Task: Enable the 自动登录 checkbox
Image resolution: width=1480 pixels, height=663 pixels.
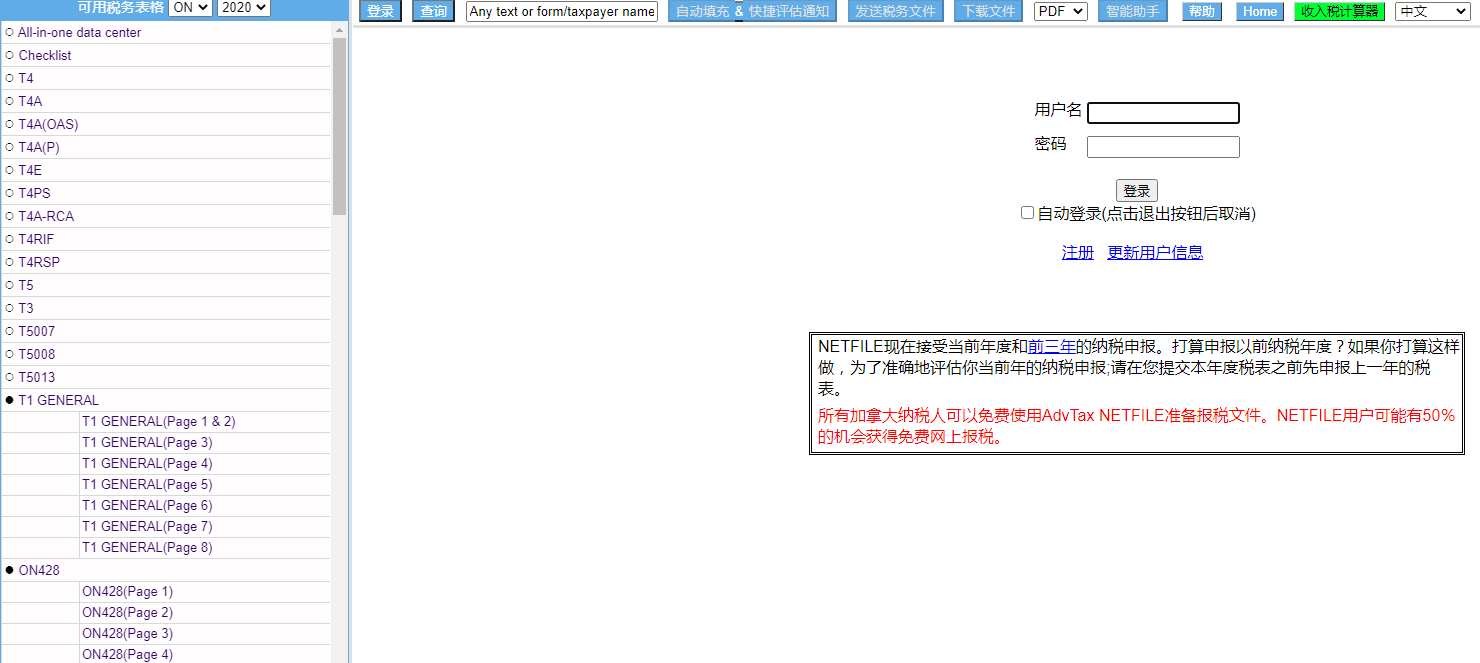Action: coord(1027,213)
